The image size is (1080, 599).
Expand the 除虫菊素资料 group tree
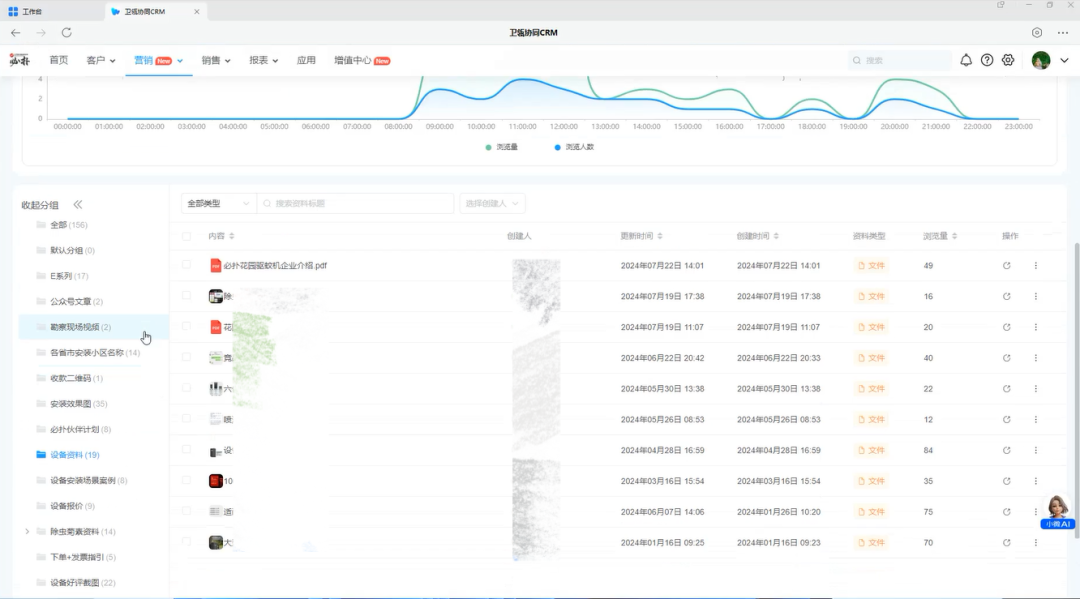point(27,531)
